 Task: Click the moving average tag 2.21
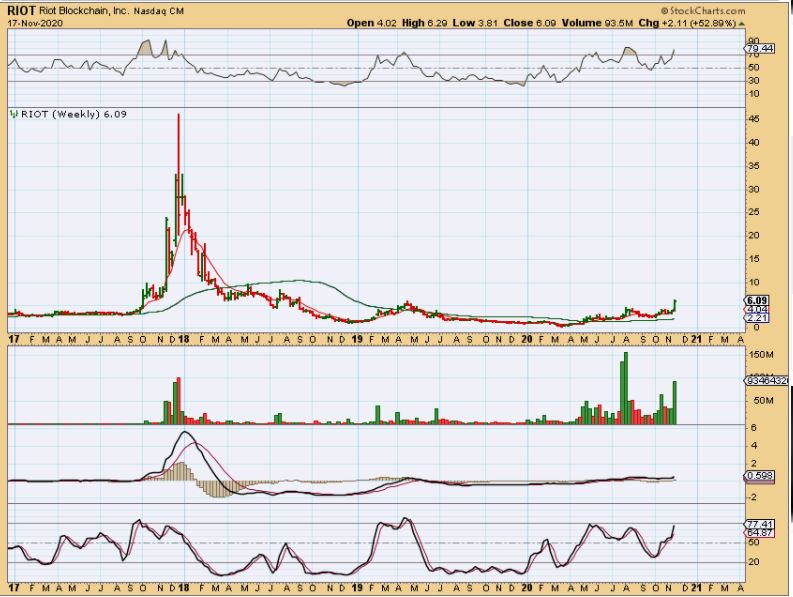pyautogui.click(x=758, y=318)
